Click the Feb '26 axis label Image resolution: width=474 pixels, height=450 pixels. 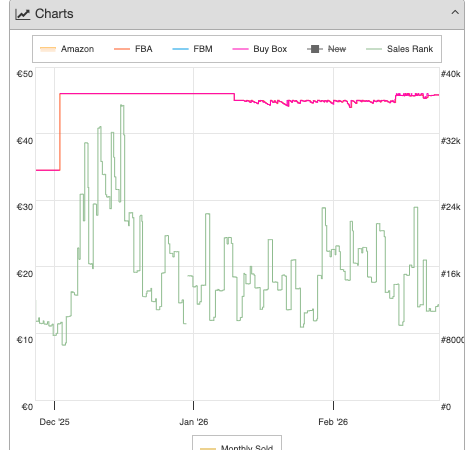pyautogui.click(x=333, y=422)
